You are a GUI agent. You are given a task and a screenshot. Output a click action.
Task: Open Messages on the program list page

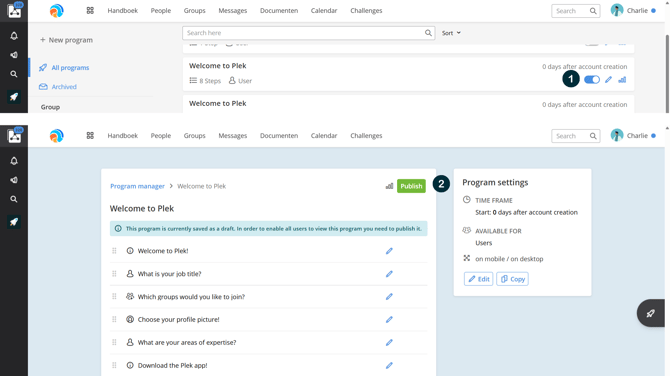tap(233, 11)
